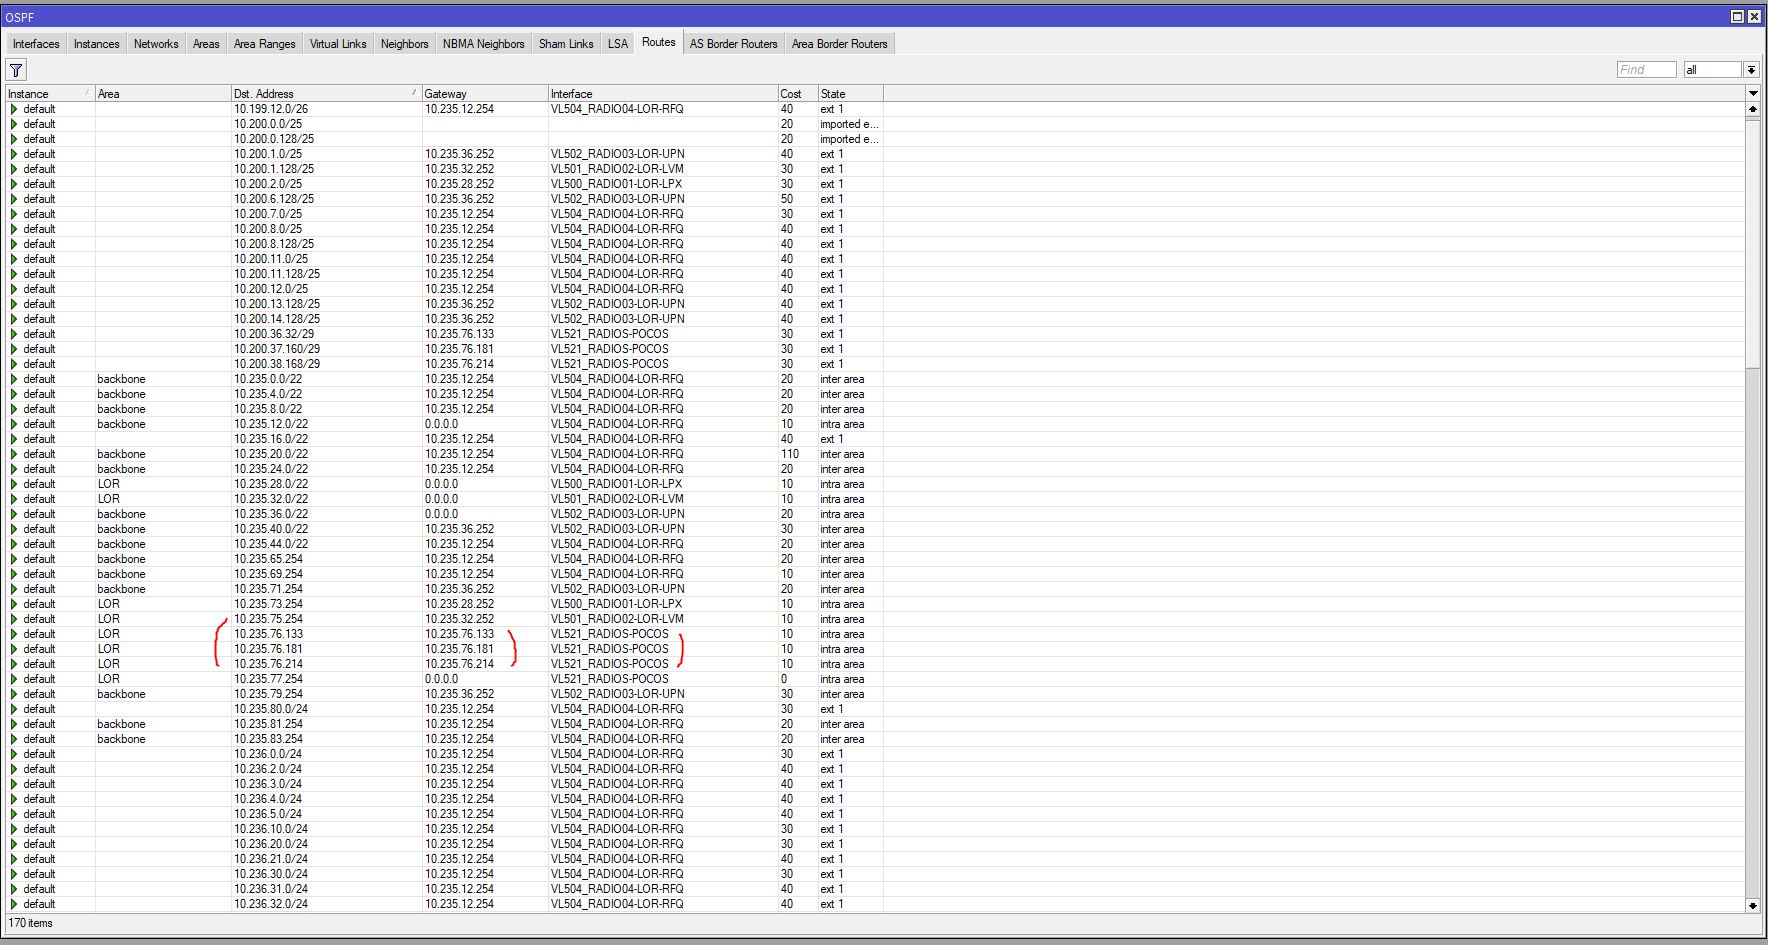The height and width of the screenshot is (945, 1768).
Task: Click the 10.200.37.160/29 destination cell
Action: click(277, 349)
